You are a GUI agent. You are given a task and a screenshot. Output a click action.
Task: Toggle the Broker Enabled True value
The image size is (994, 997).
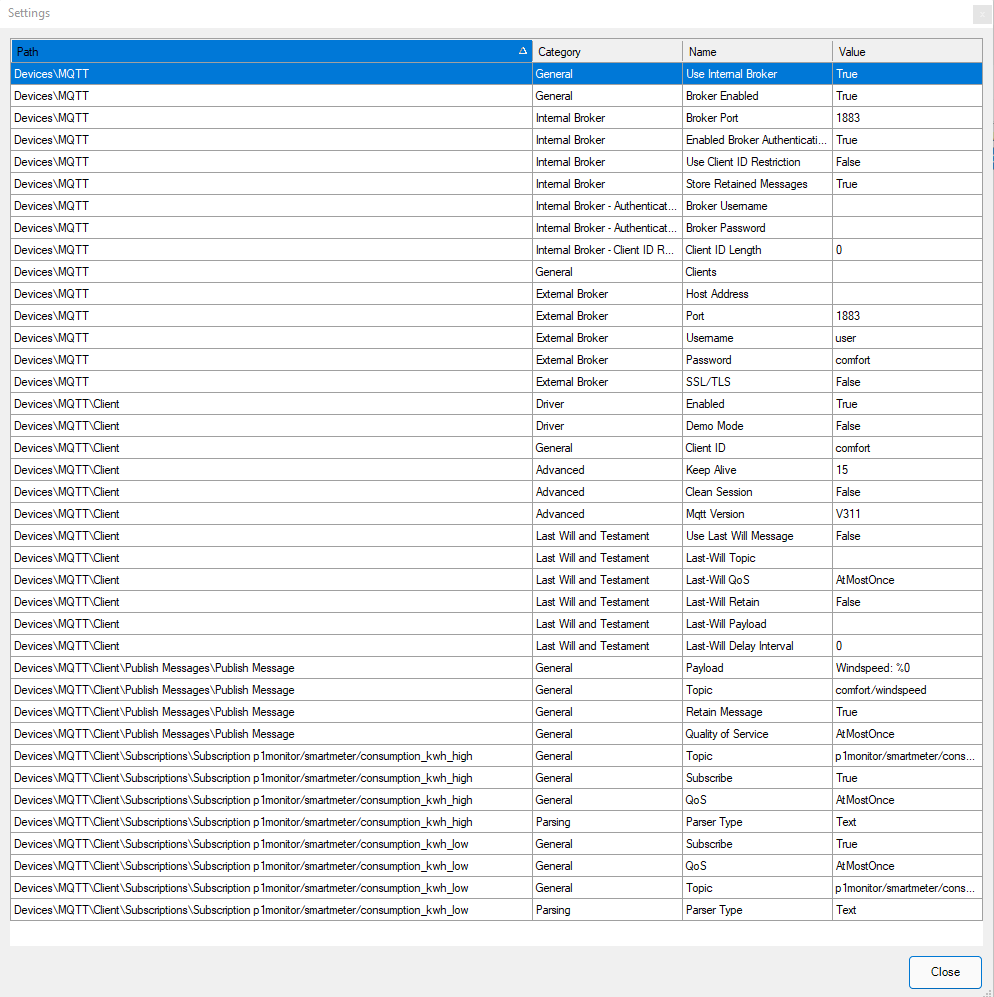click(907, 96)
